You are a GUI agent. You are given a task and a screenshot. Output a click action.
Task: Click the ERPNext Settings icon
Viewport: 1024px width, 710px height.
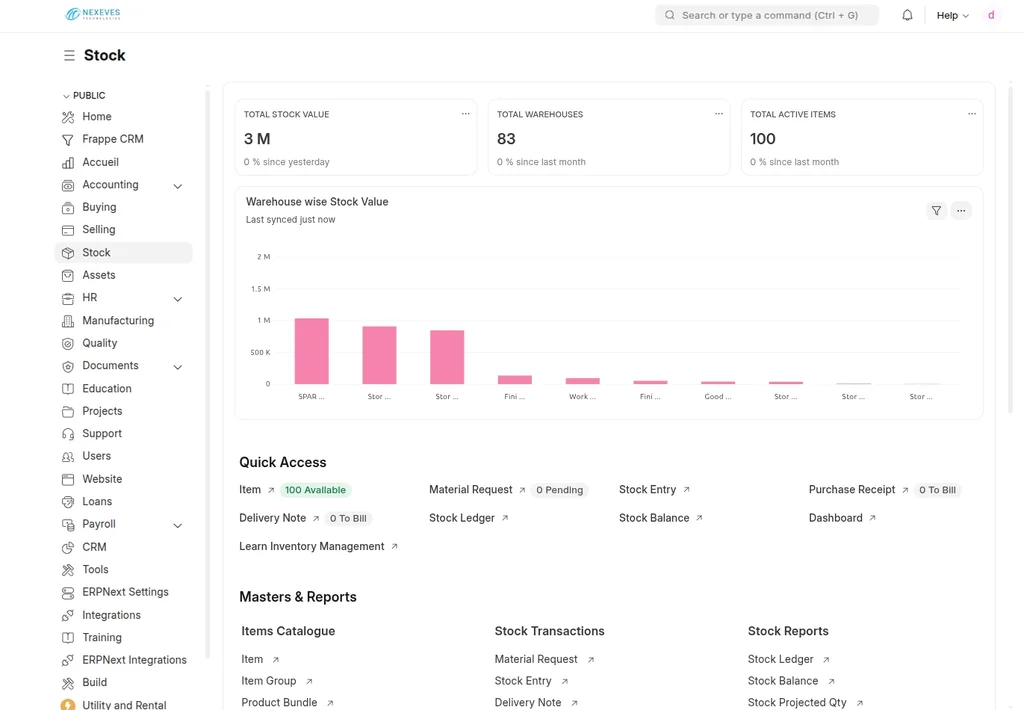click(x=68, y=592)
